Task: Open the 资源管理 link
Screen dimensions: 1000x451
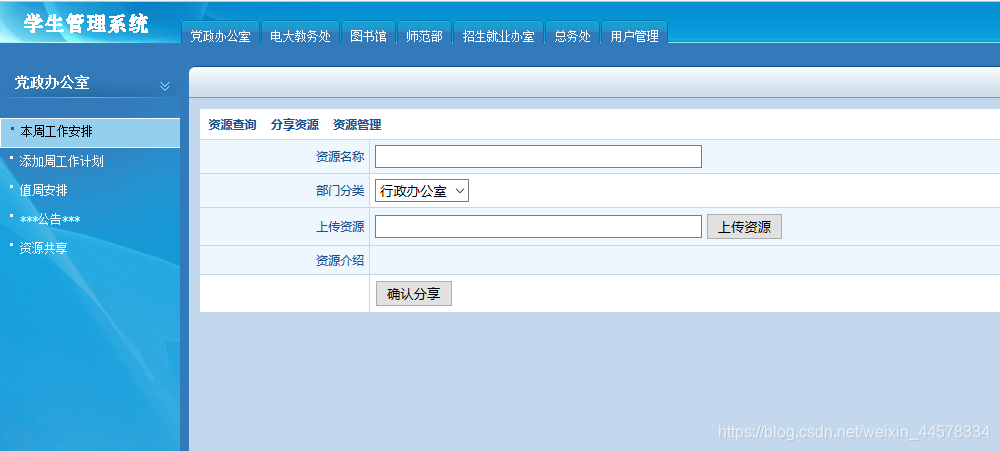Action: click(x=357, y=125)
